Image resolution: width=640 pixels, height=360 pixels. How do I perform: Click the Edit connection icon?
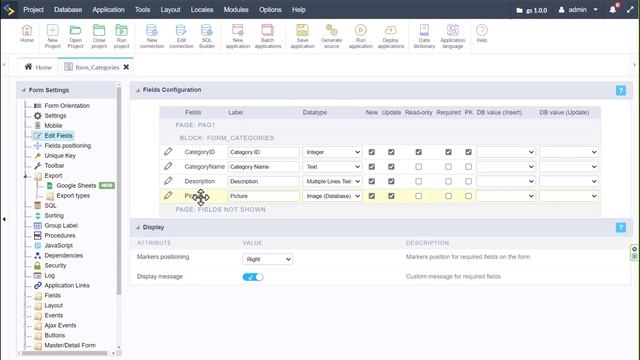[181, 36]
